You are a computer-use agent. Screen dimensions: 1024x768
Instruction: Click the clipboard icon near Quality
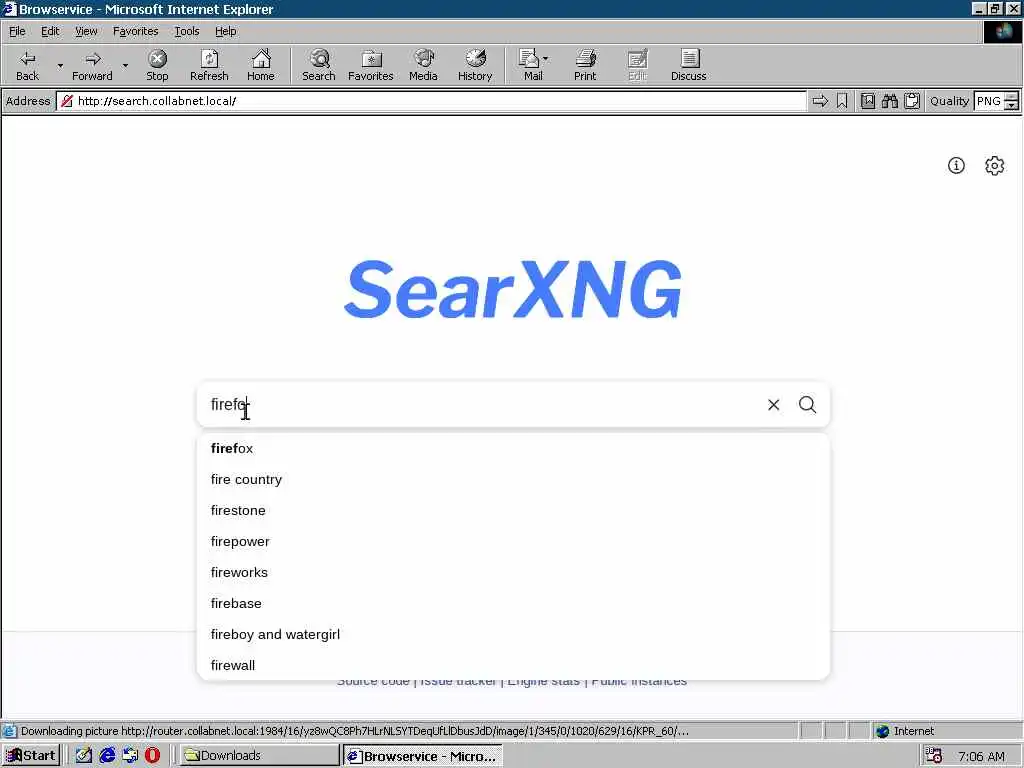tap(912, 101)
